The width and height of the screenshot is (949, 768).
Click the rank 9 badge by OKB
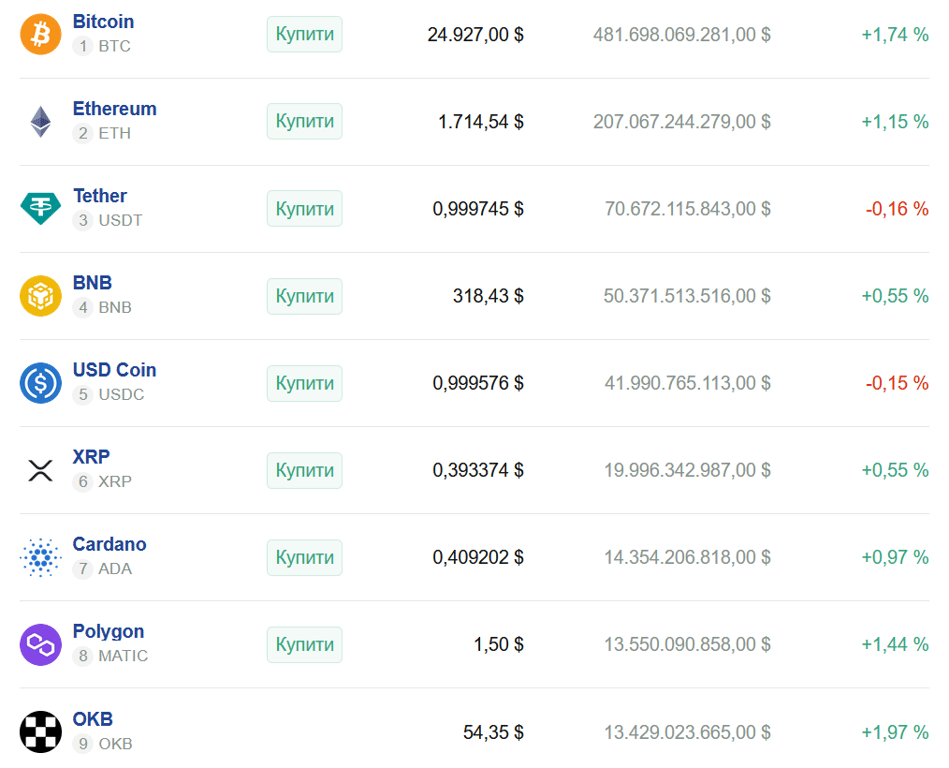point(83,744)
